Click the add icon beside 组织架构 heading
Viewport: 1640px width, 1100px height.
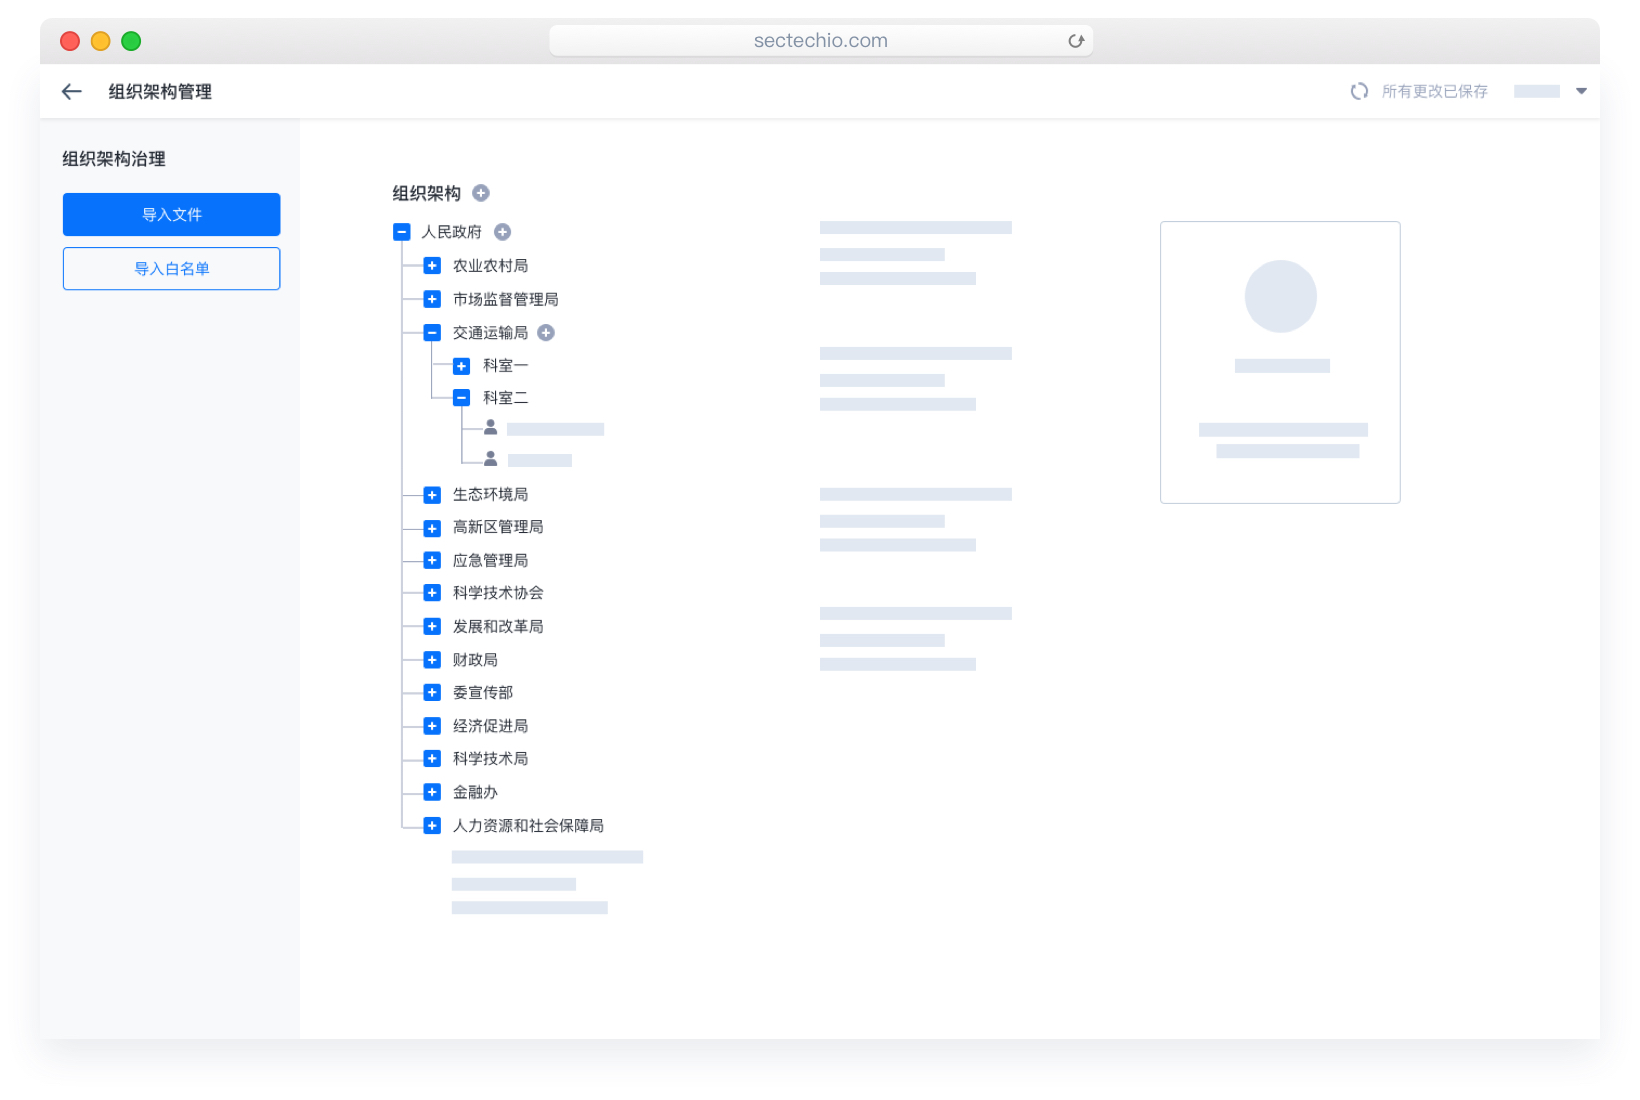(x=481, y=193)
